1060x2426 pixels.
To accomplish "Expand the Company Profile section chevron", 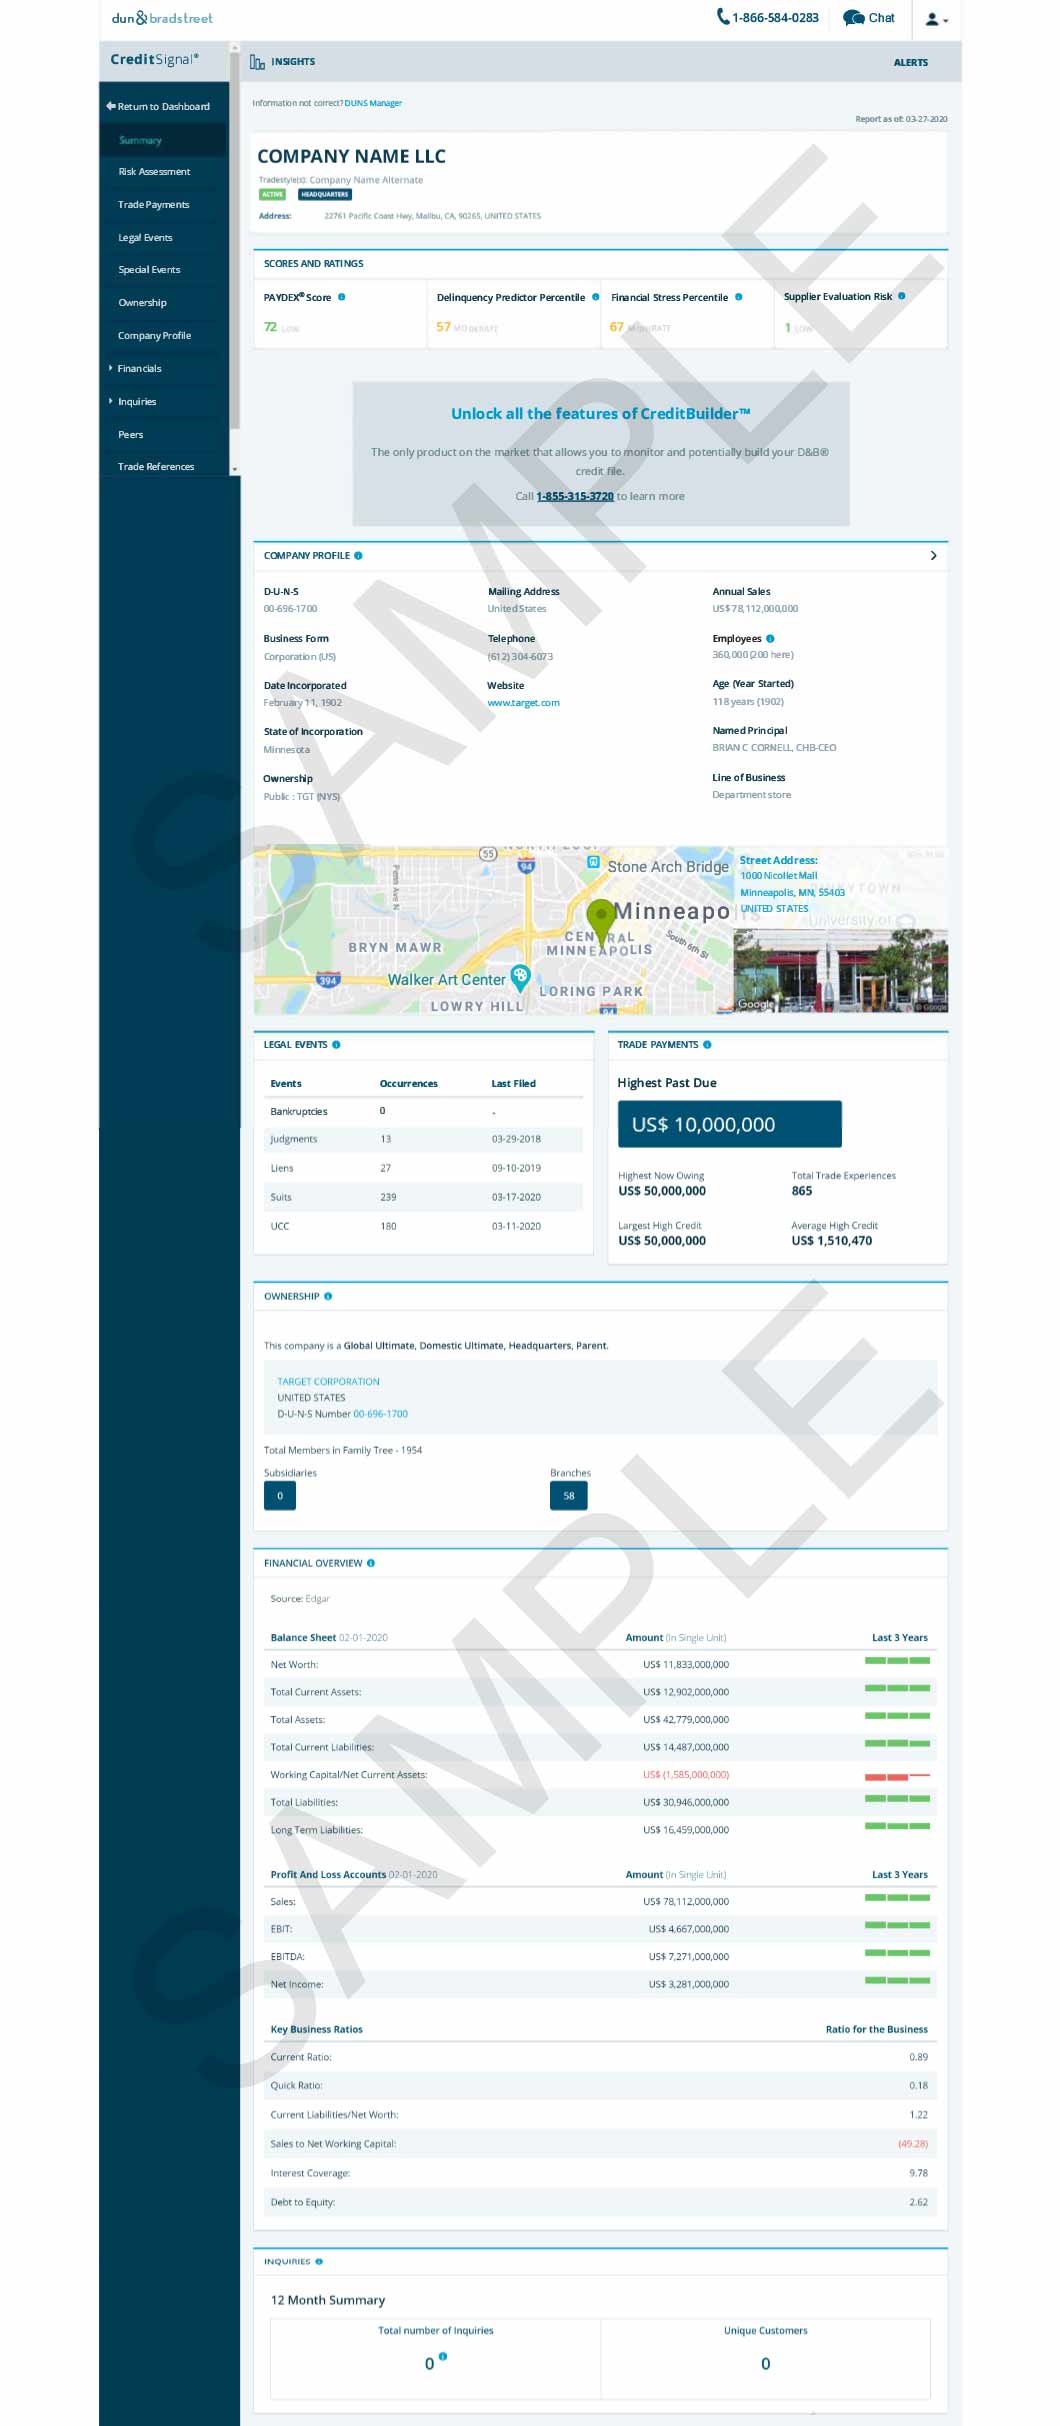I will click(x=933, y=555).
